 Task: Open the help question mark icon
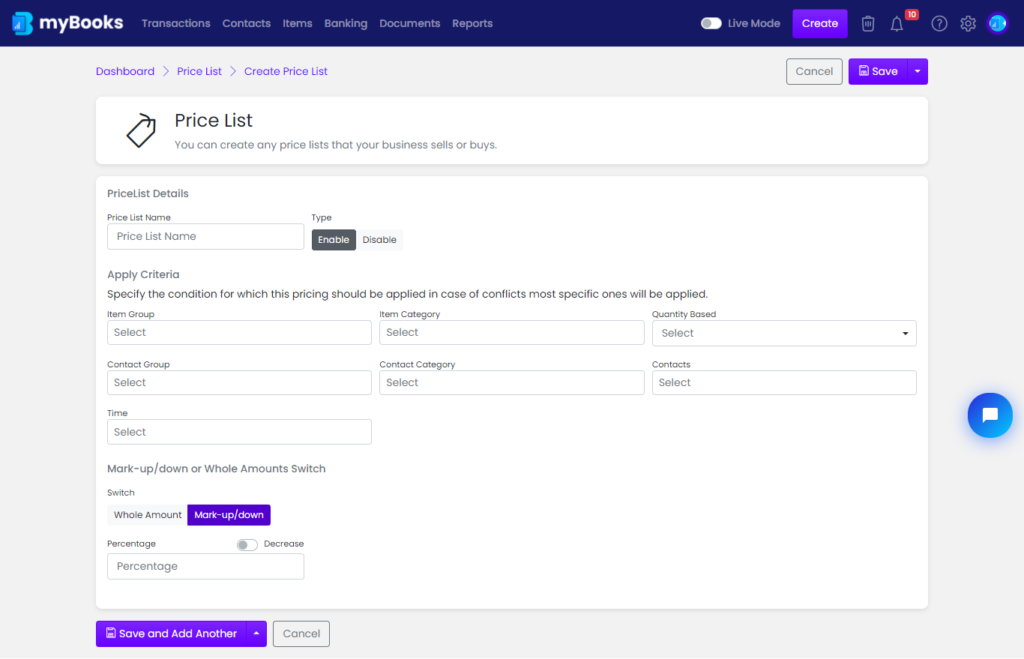[x=939, y=24]
